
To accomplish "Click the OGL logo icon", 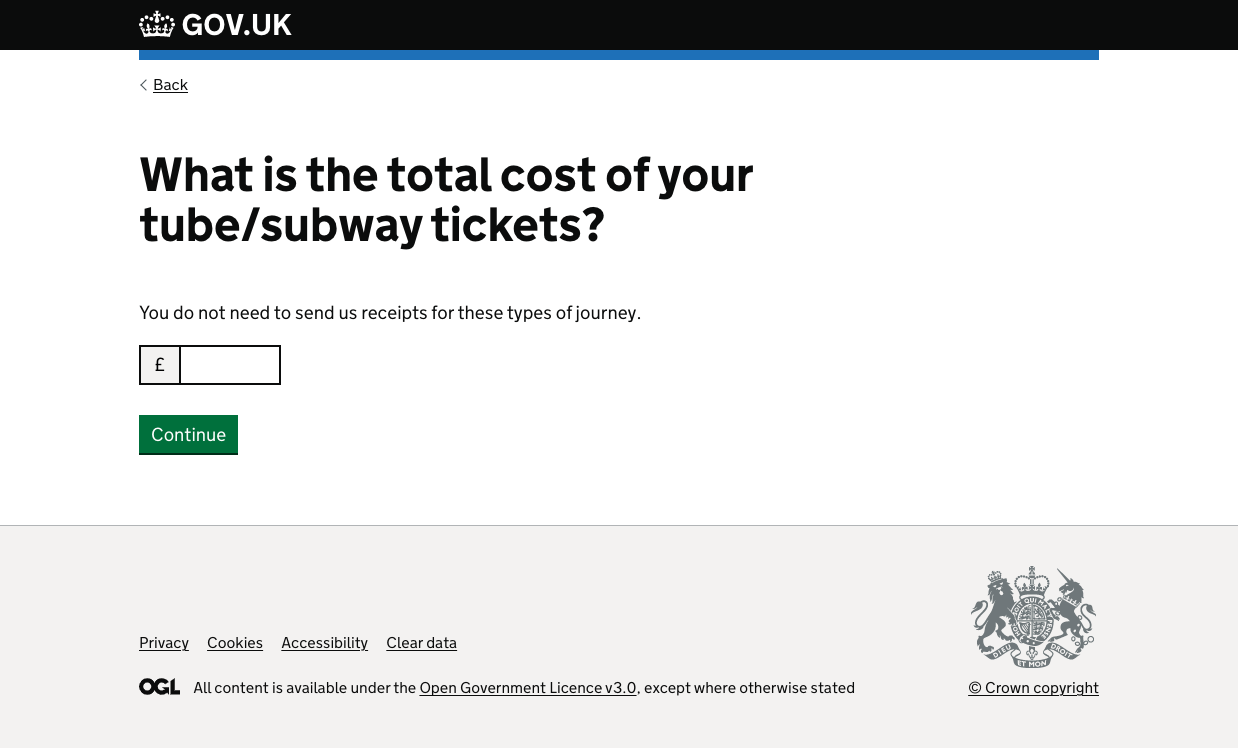I will point(159,687).
